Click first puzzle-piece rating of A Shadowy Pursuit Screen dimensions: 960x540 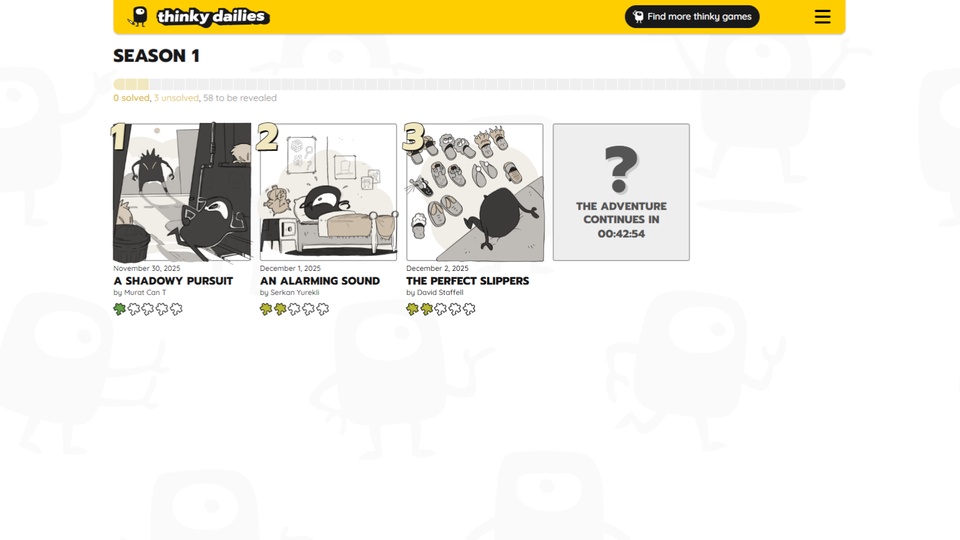119,309
